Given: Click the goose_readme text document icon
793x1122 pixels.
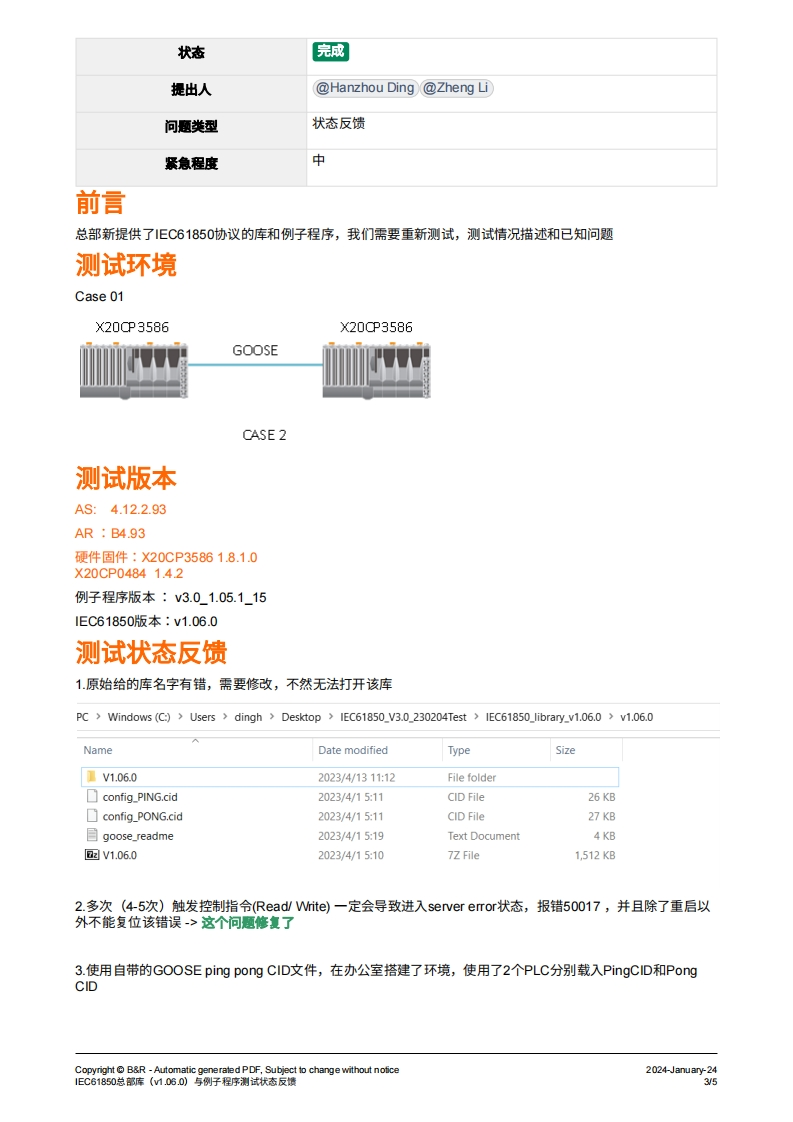Looking at the screenshot, I should pos(91,836).
